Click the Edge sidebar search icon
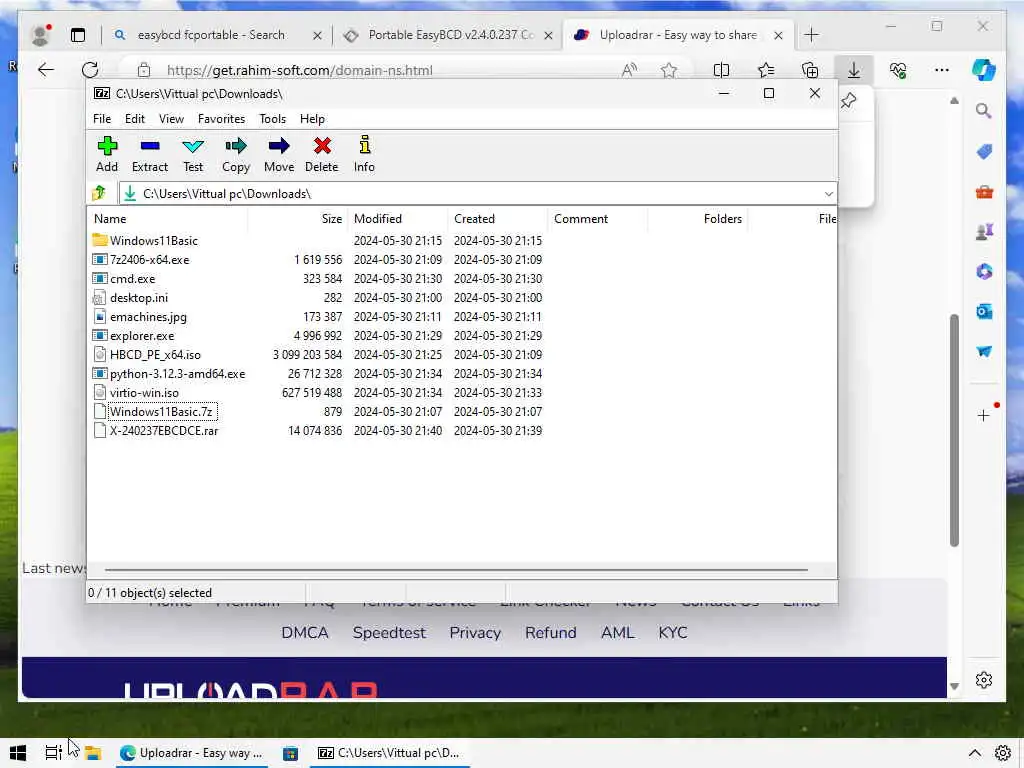The image size is (1024, 768). tap(984, 111)
